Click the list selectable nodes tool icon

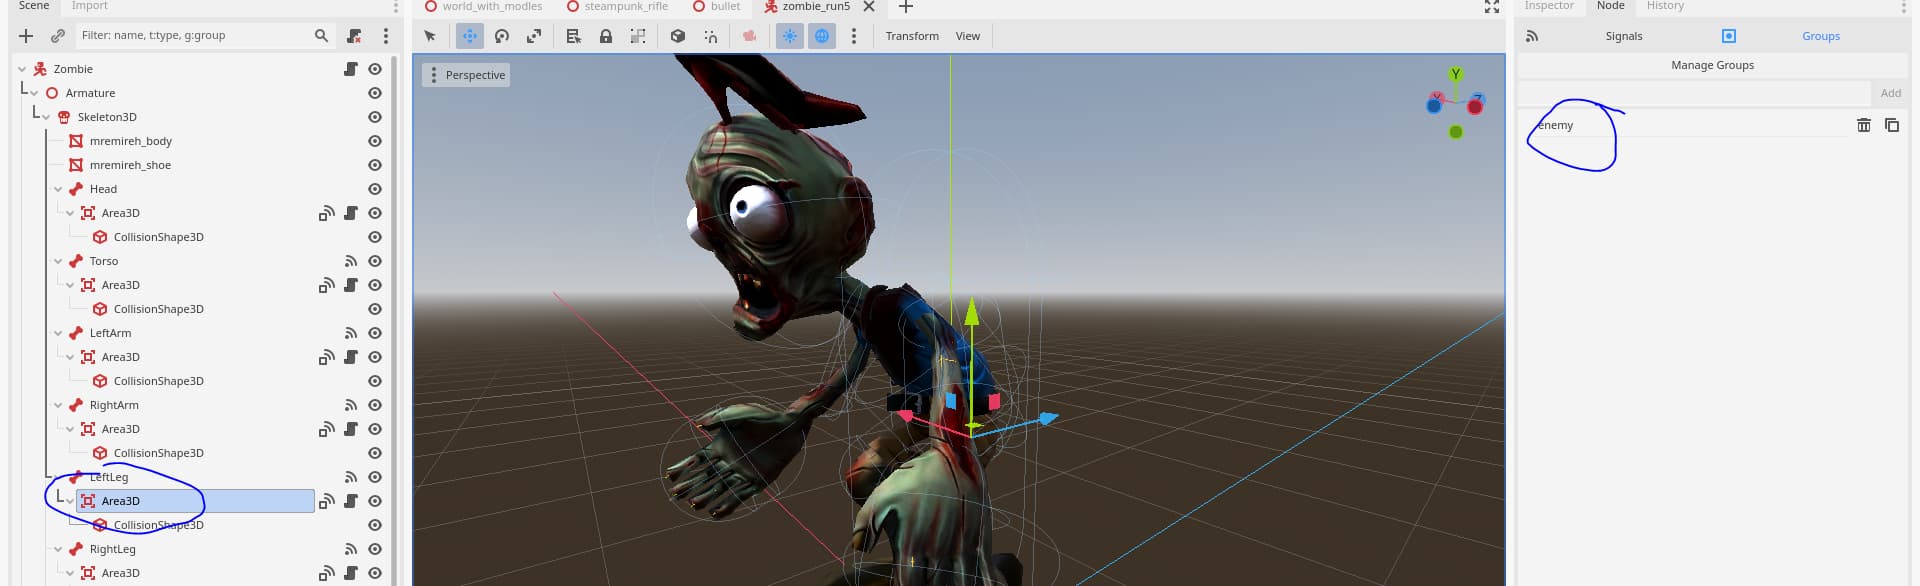(x=573, y=36)
